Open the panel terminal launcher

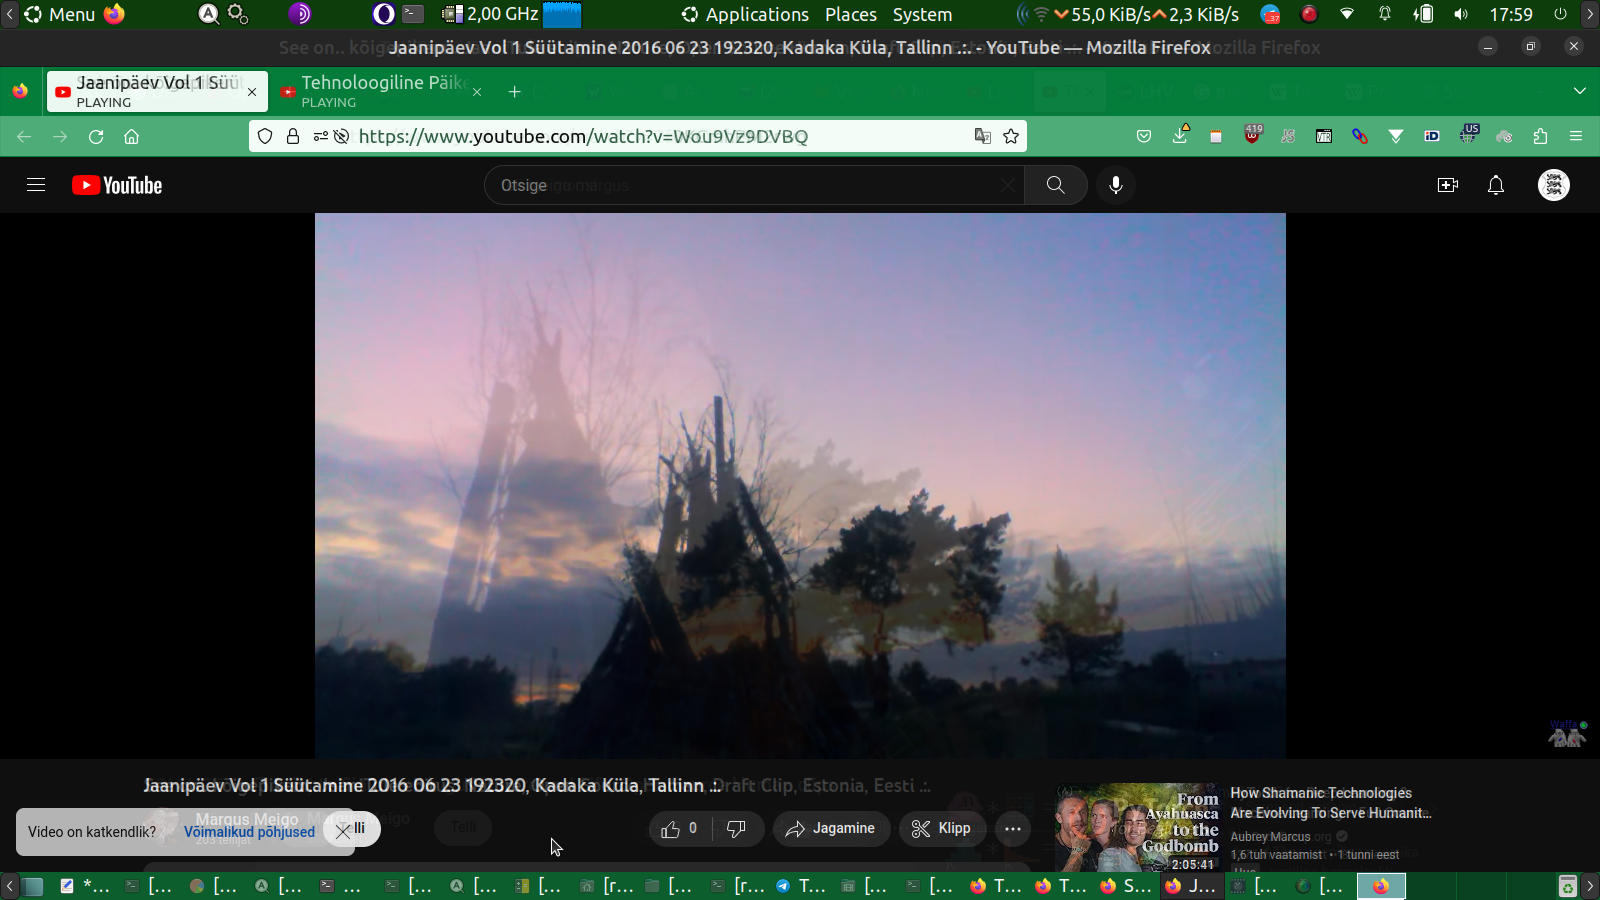[414, 14]
